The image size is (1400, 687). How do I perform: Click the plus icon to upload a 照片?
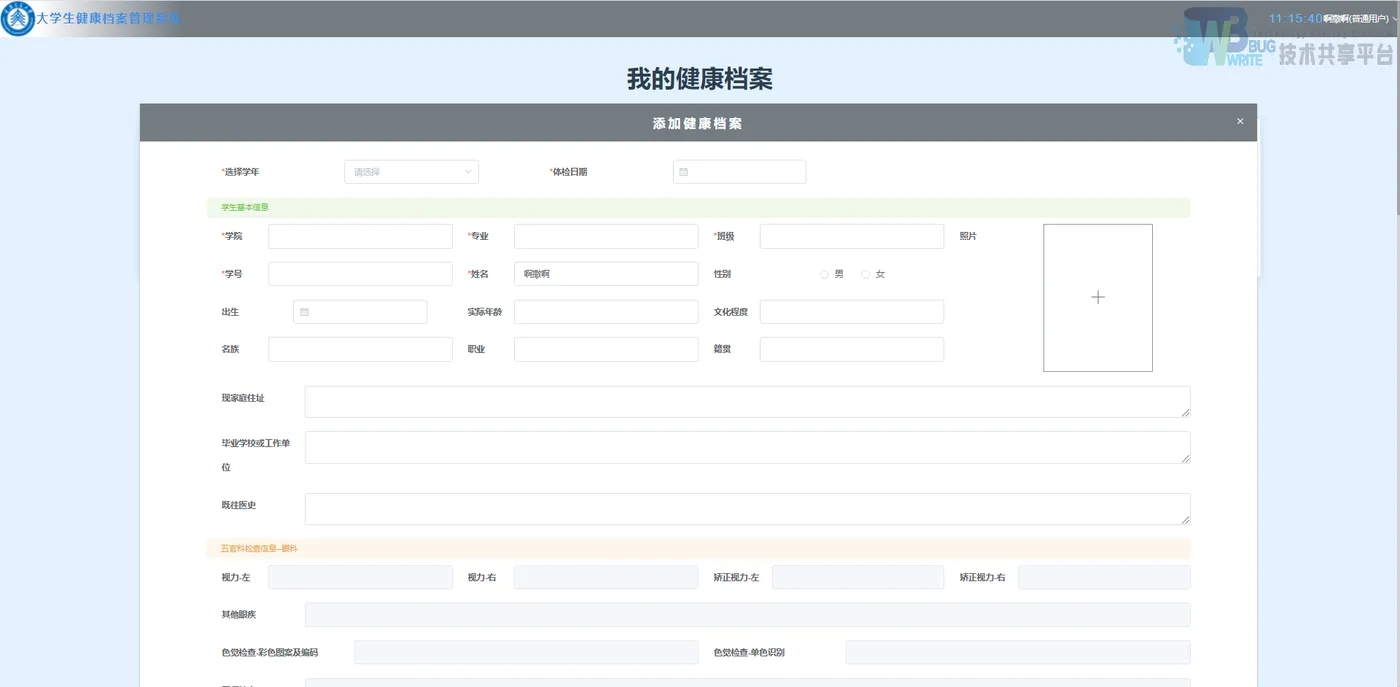tap(1097, 297)
